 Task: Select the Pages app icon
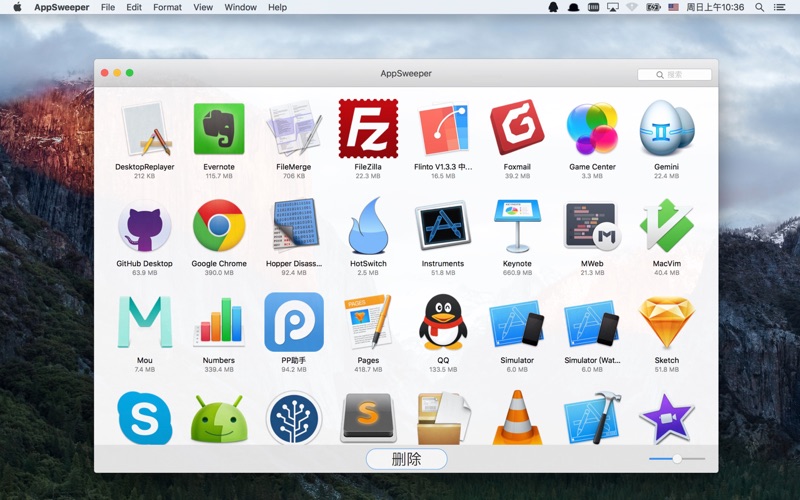point(368,322)
